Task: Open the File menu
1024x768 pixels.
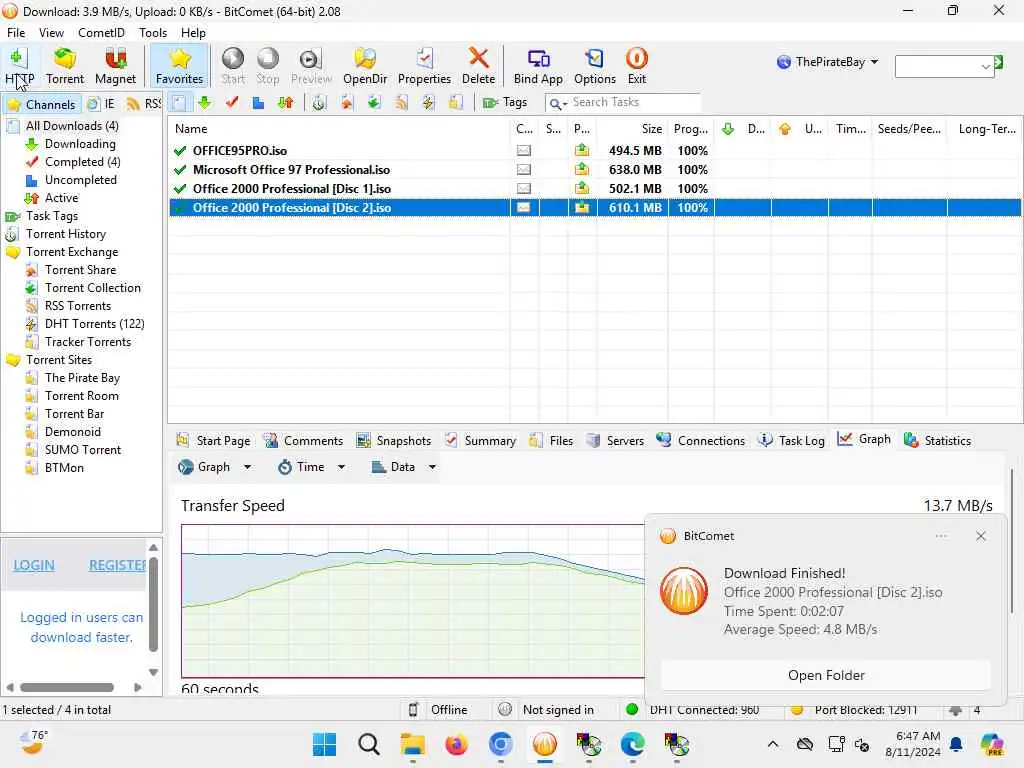Action: pyautogui.click(x=16, y=33)
